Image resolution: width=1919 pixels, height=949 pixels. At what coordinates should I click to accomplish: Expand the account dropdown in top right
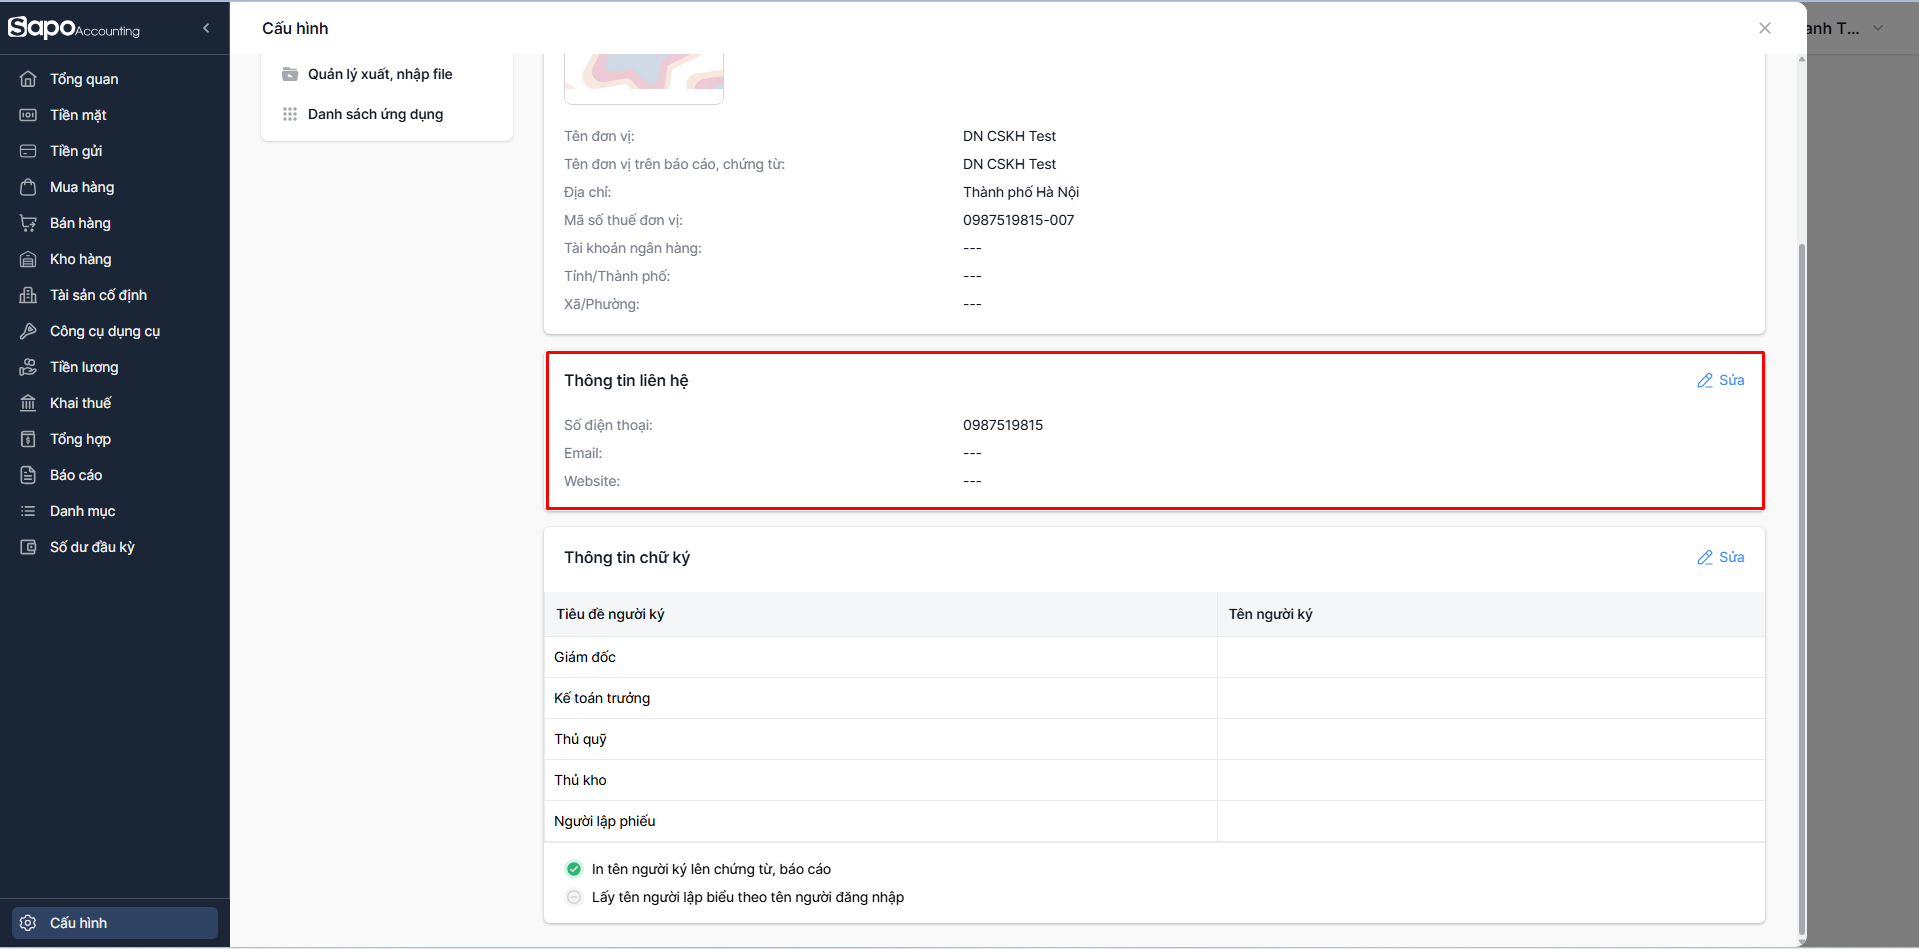tap(1878, 28)
